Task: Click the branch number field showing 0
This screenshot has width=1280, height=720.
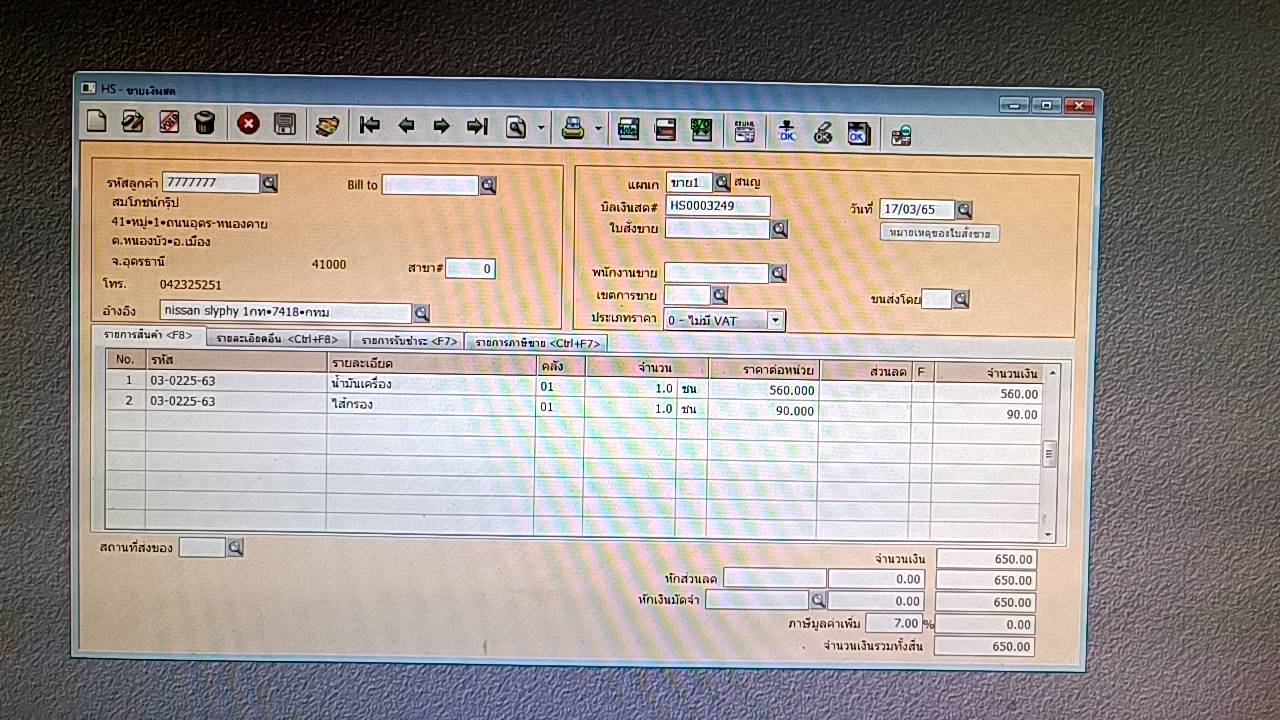Action: coord(470,269)
